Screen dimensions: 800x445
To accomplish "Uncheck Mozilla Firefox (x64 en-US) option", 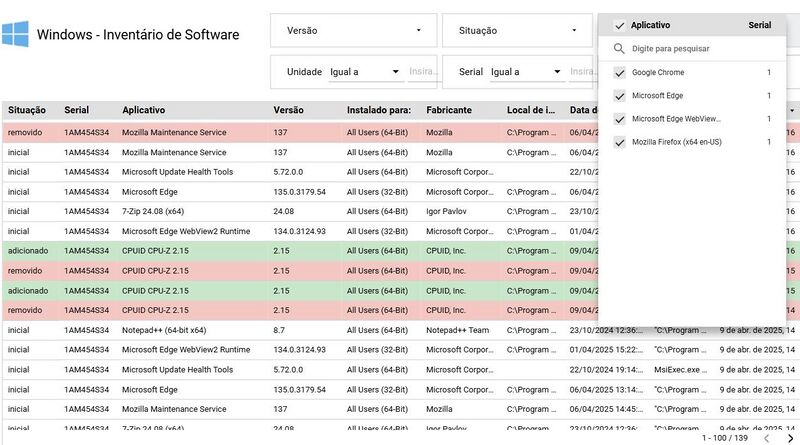I will coord(620,142).
